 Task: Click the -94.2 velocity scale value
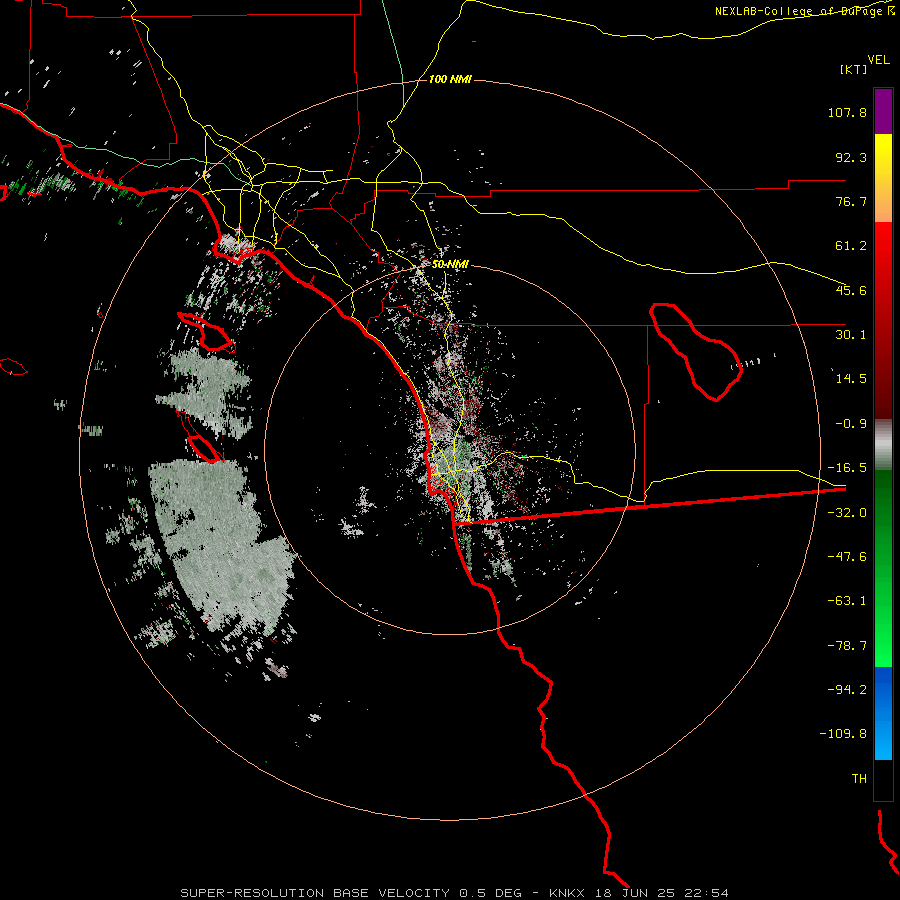pyautogui.click(x=847, y=690)
